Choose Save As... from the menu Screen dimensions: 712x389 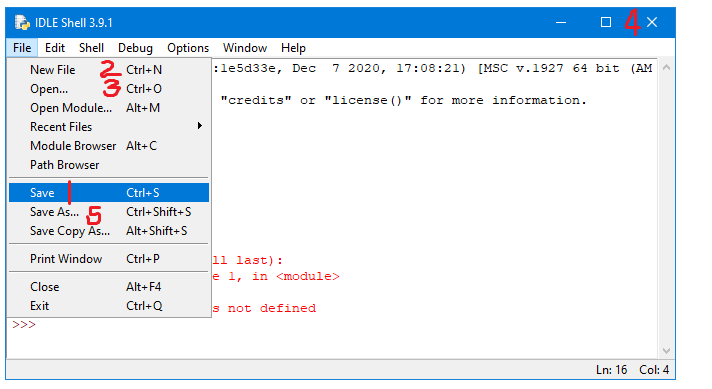click(109, 212)
